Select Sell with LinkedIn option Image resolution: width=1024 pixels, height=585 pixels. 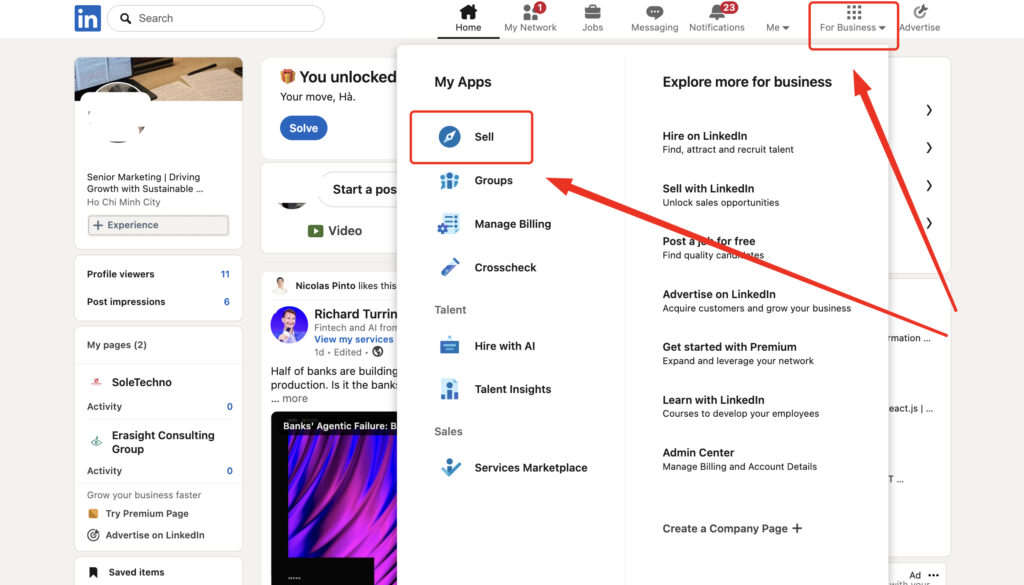(x=721, y=195)
